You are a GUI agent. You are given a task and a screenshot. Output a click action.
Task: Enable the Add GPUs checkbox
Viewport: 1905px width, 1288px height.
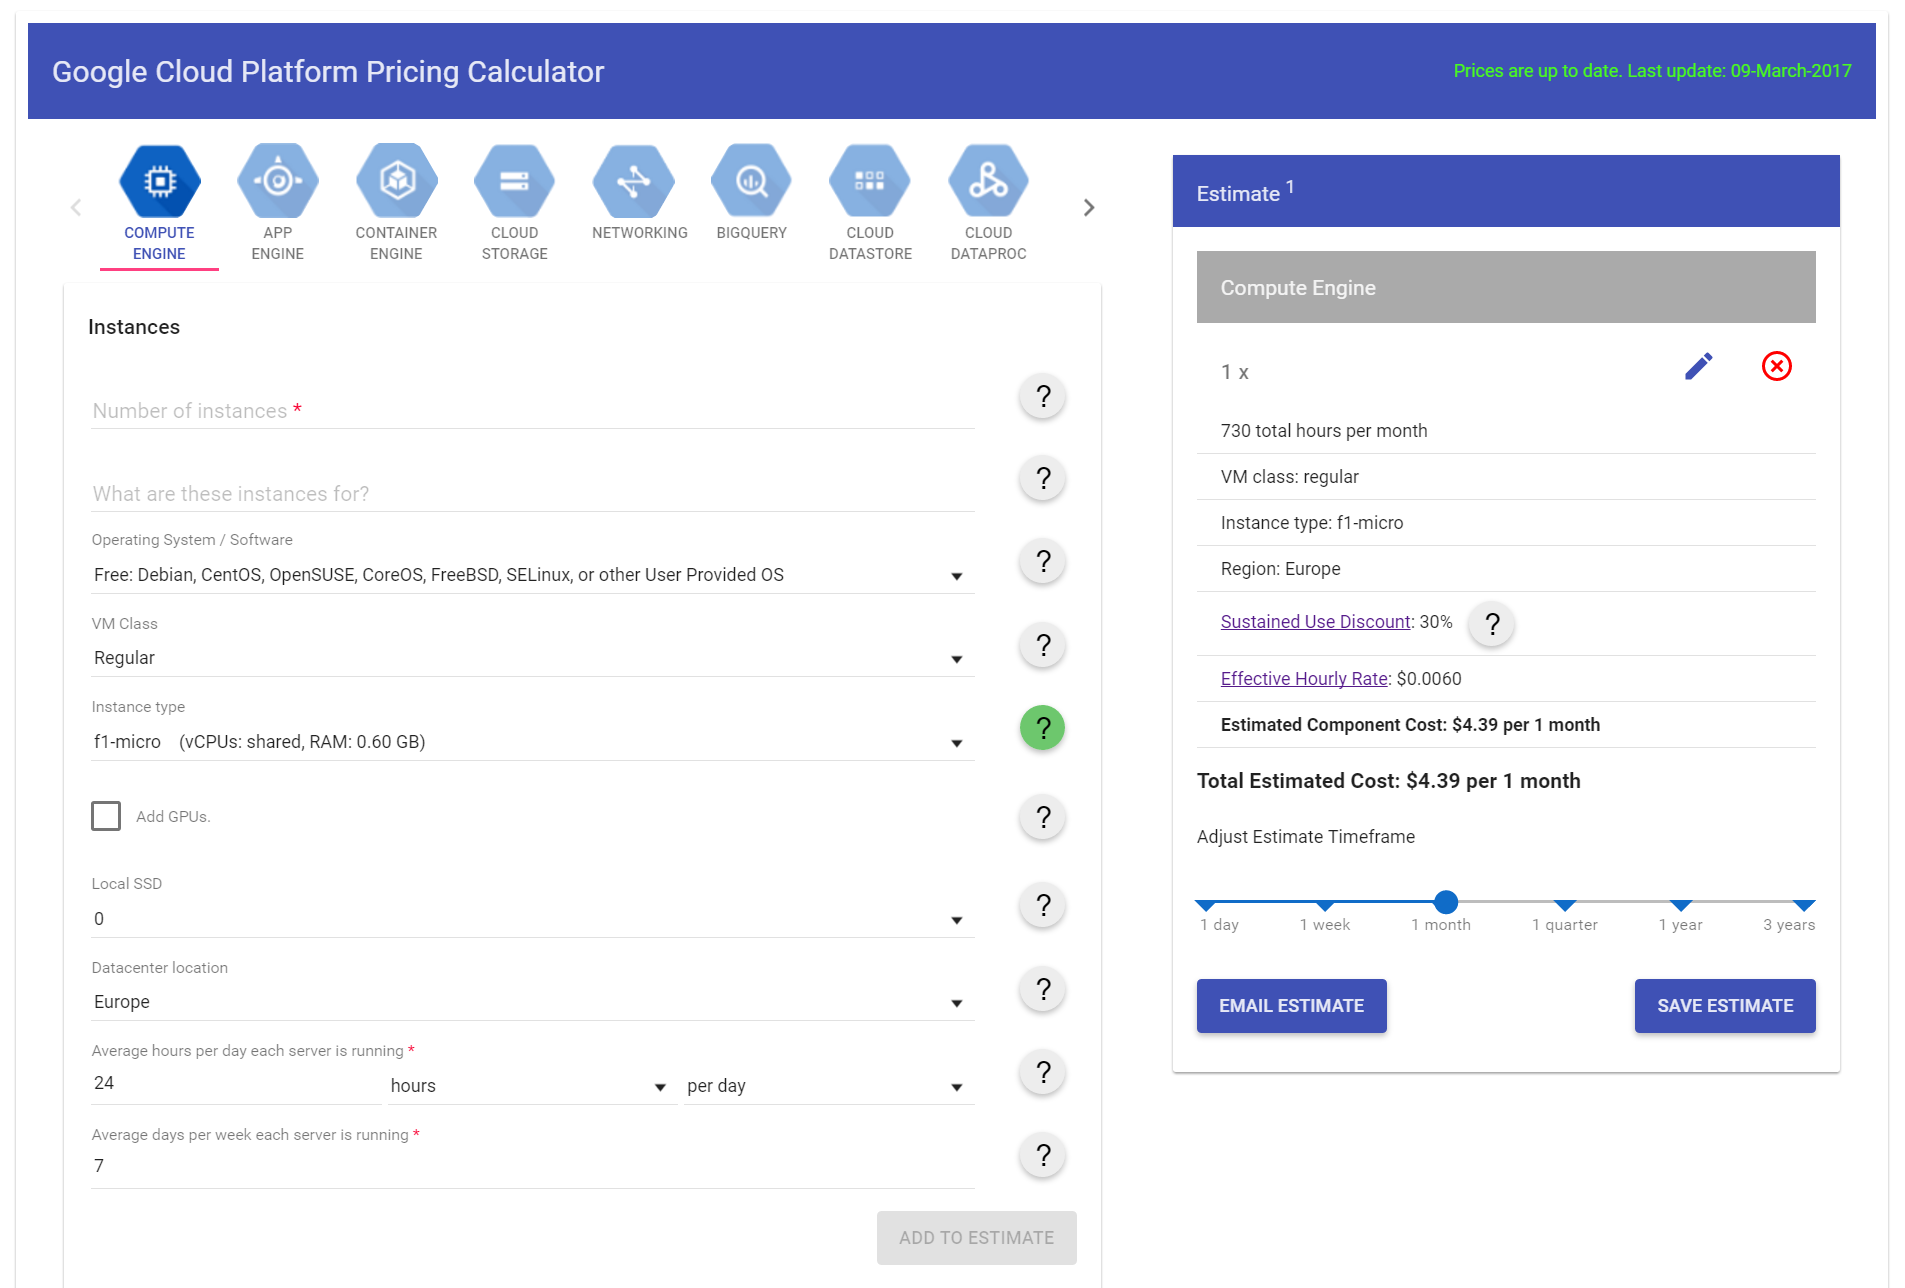click(x=106, y=816)
